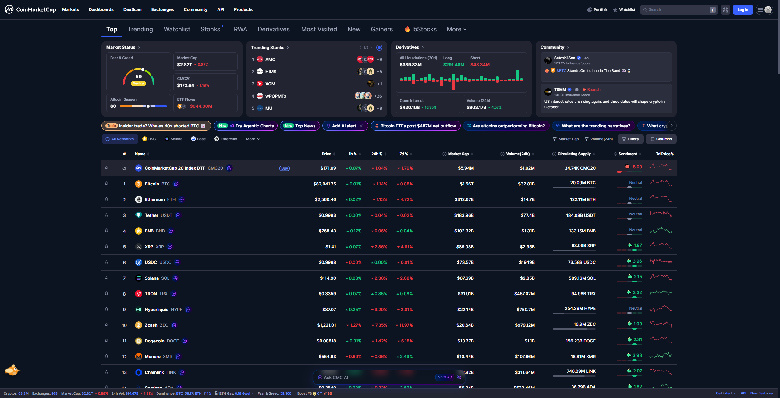Screen dimensions: 780x398
Task: Click Buy on the CoinMarketCap 20 Index row
Action: (284, 168)
